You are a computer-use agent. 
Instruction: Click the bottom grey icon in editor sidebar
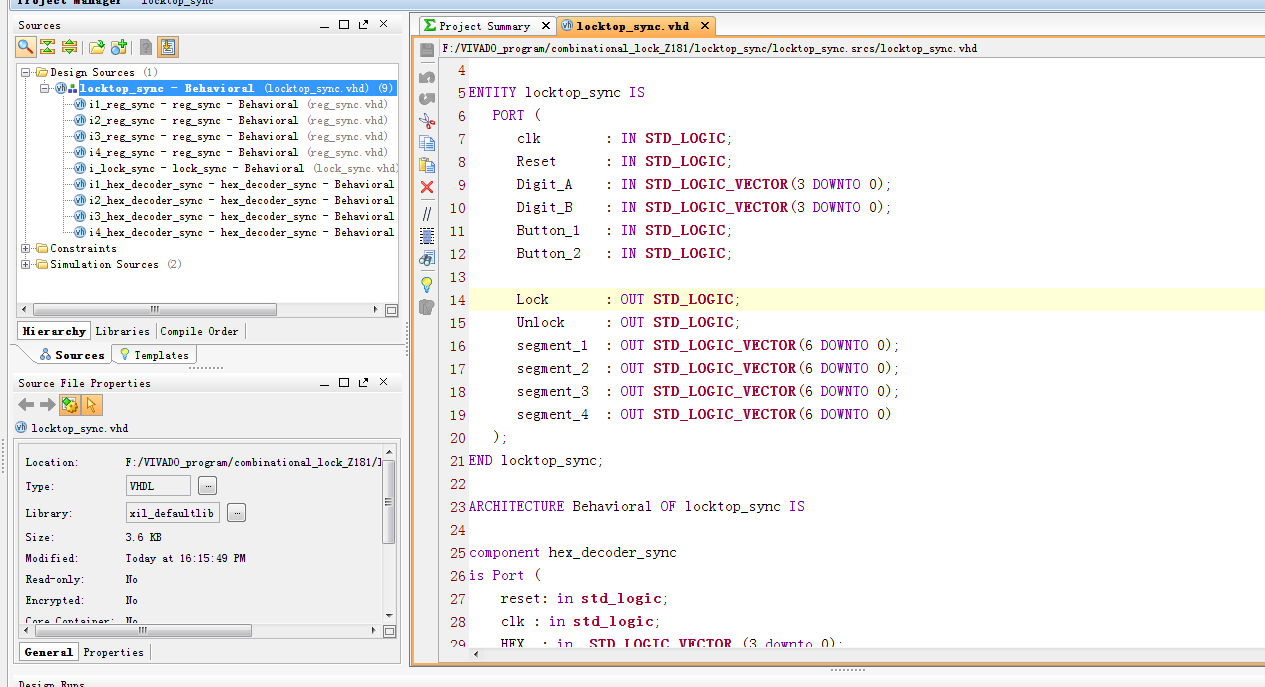(427, 307)
